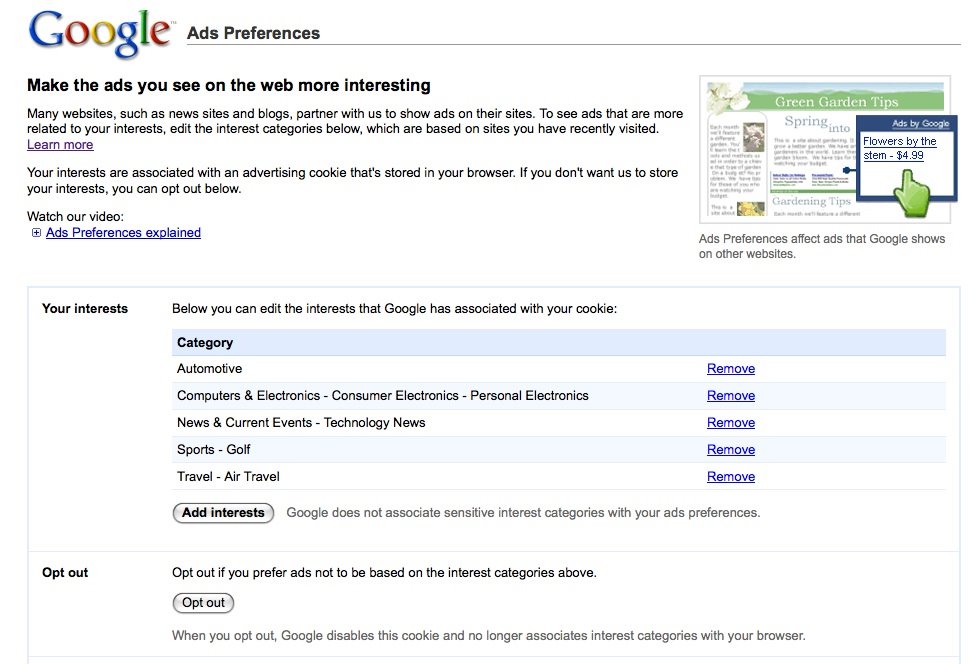Viewport: 977px width, 664px height.
Task: Open the Learn more link
Action: (x=60, y=145)
